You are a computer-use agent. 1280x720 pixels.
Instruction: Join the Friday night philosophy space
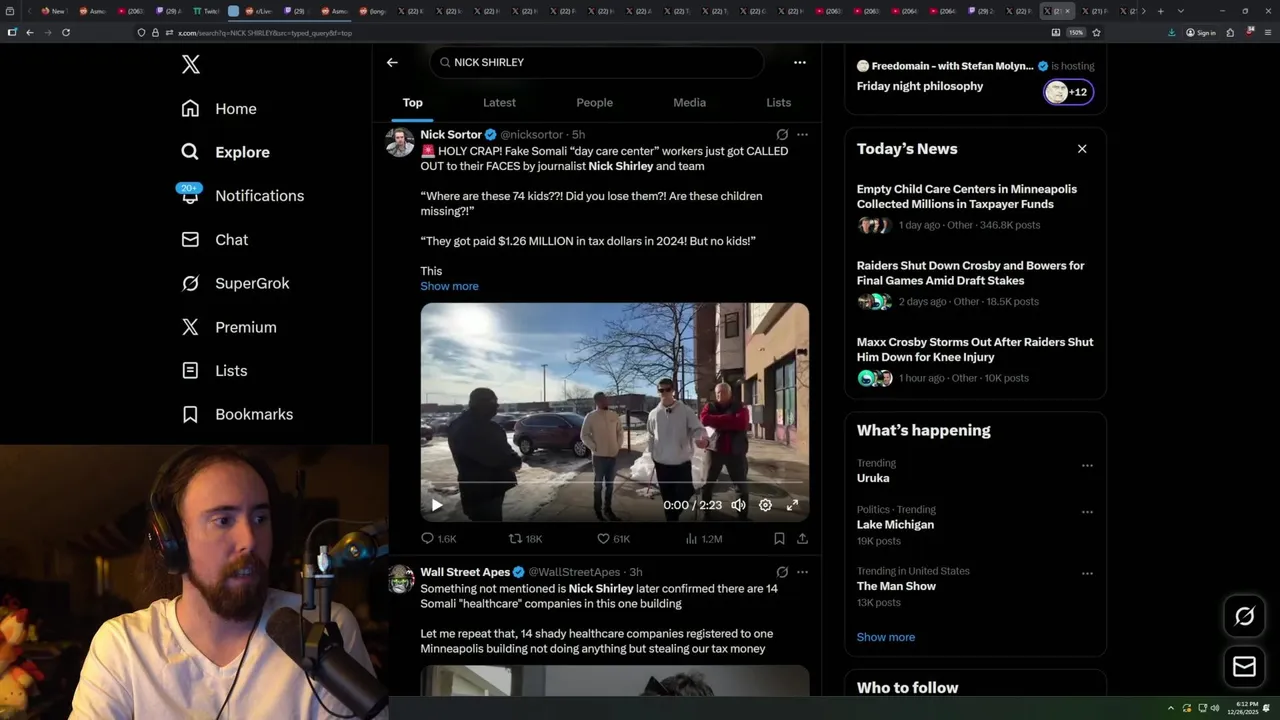(x=920, y=86)
